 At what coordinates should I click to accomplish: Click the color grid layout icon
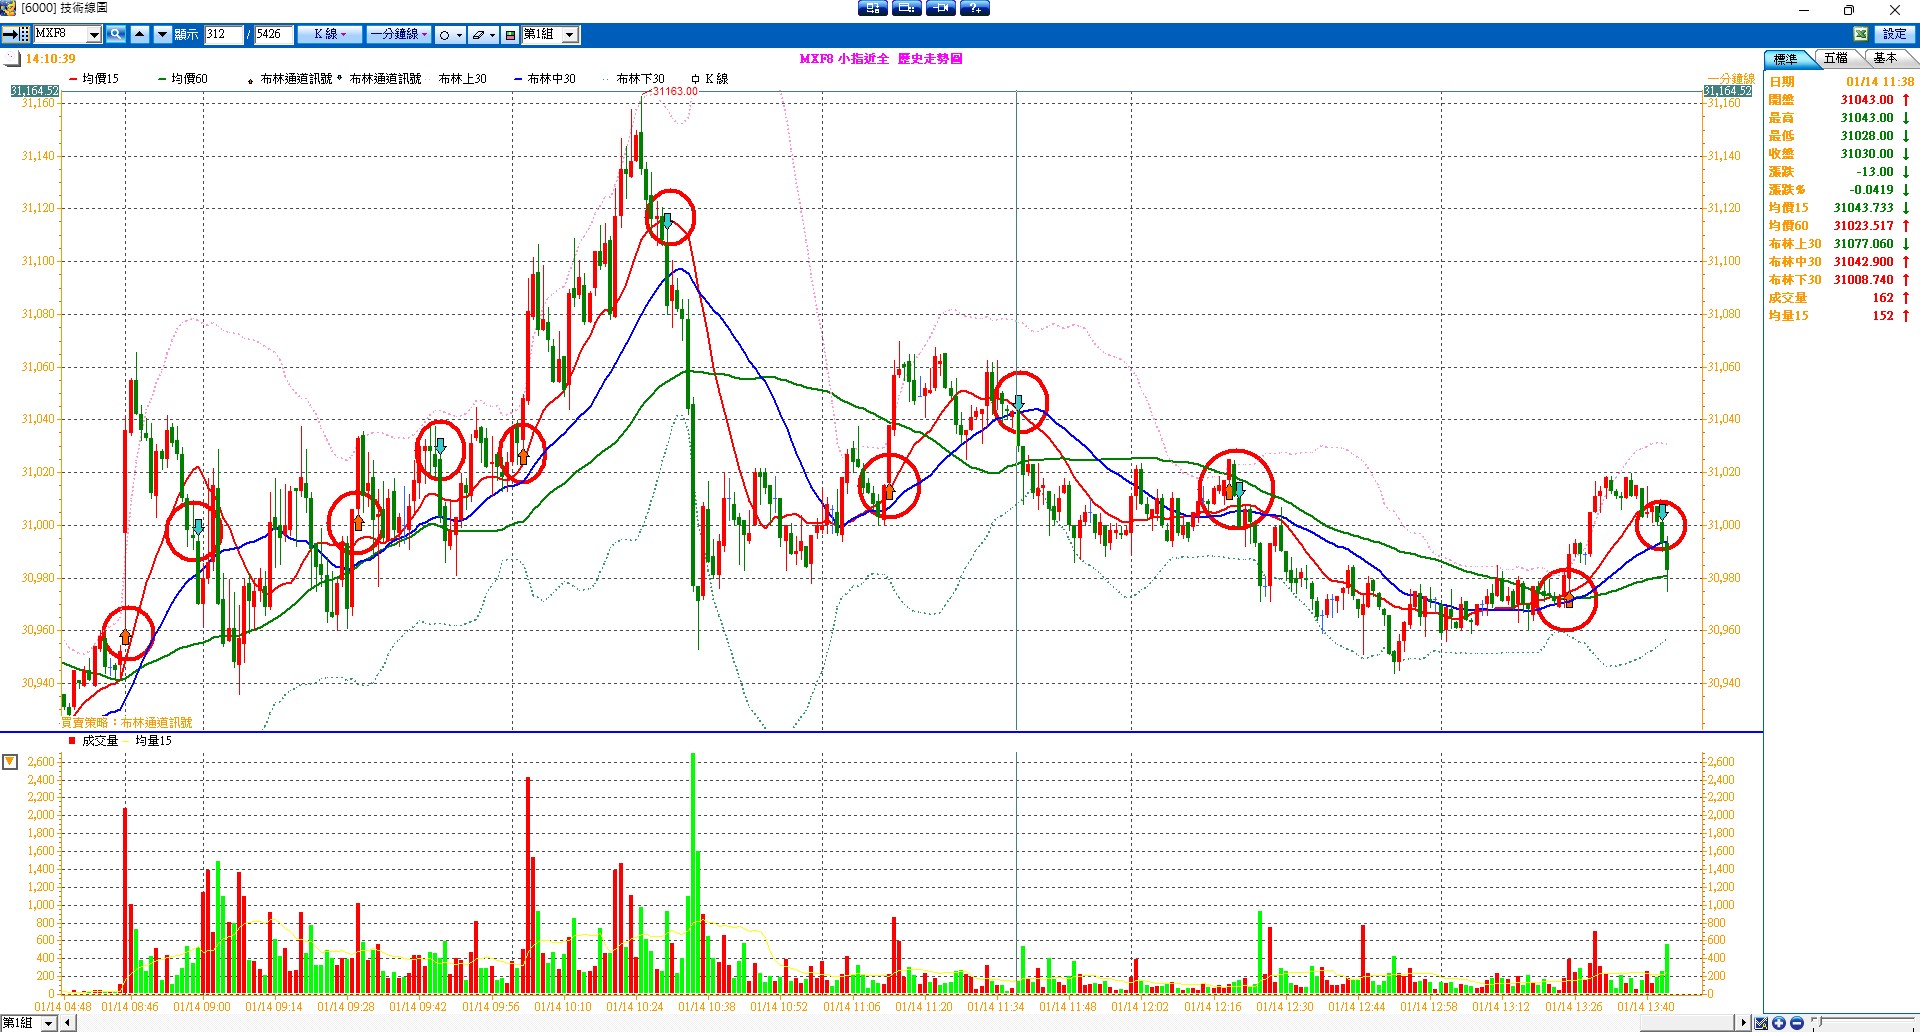click(x=510, y=35)
